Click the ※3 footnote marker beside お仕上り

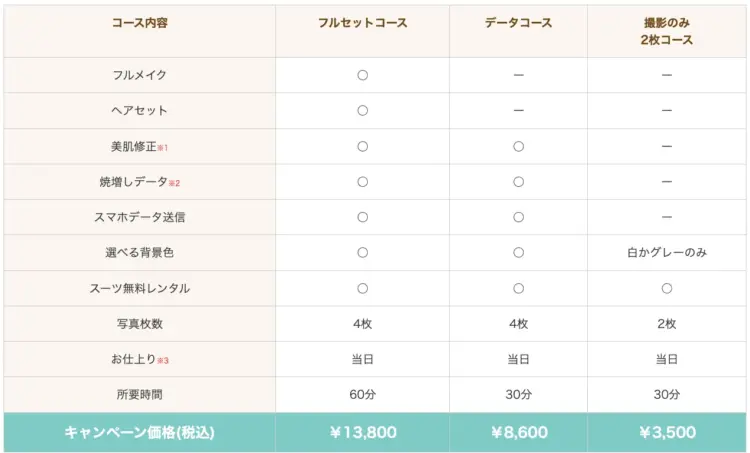coord(163,360)
